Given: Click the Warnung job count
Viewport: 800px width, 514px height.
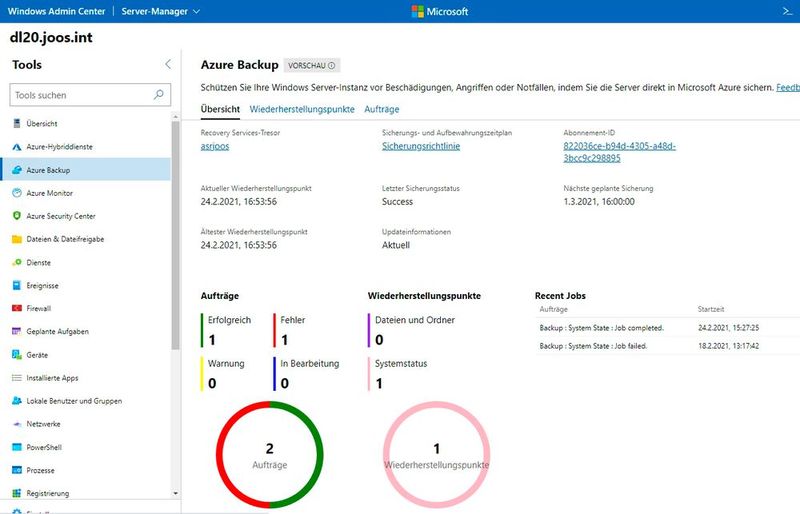Looking at the screenshot, I should point(212,383).
